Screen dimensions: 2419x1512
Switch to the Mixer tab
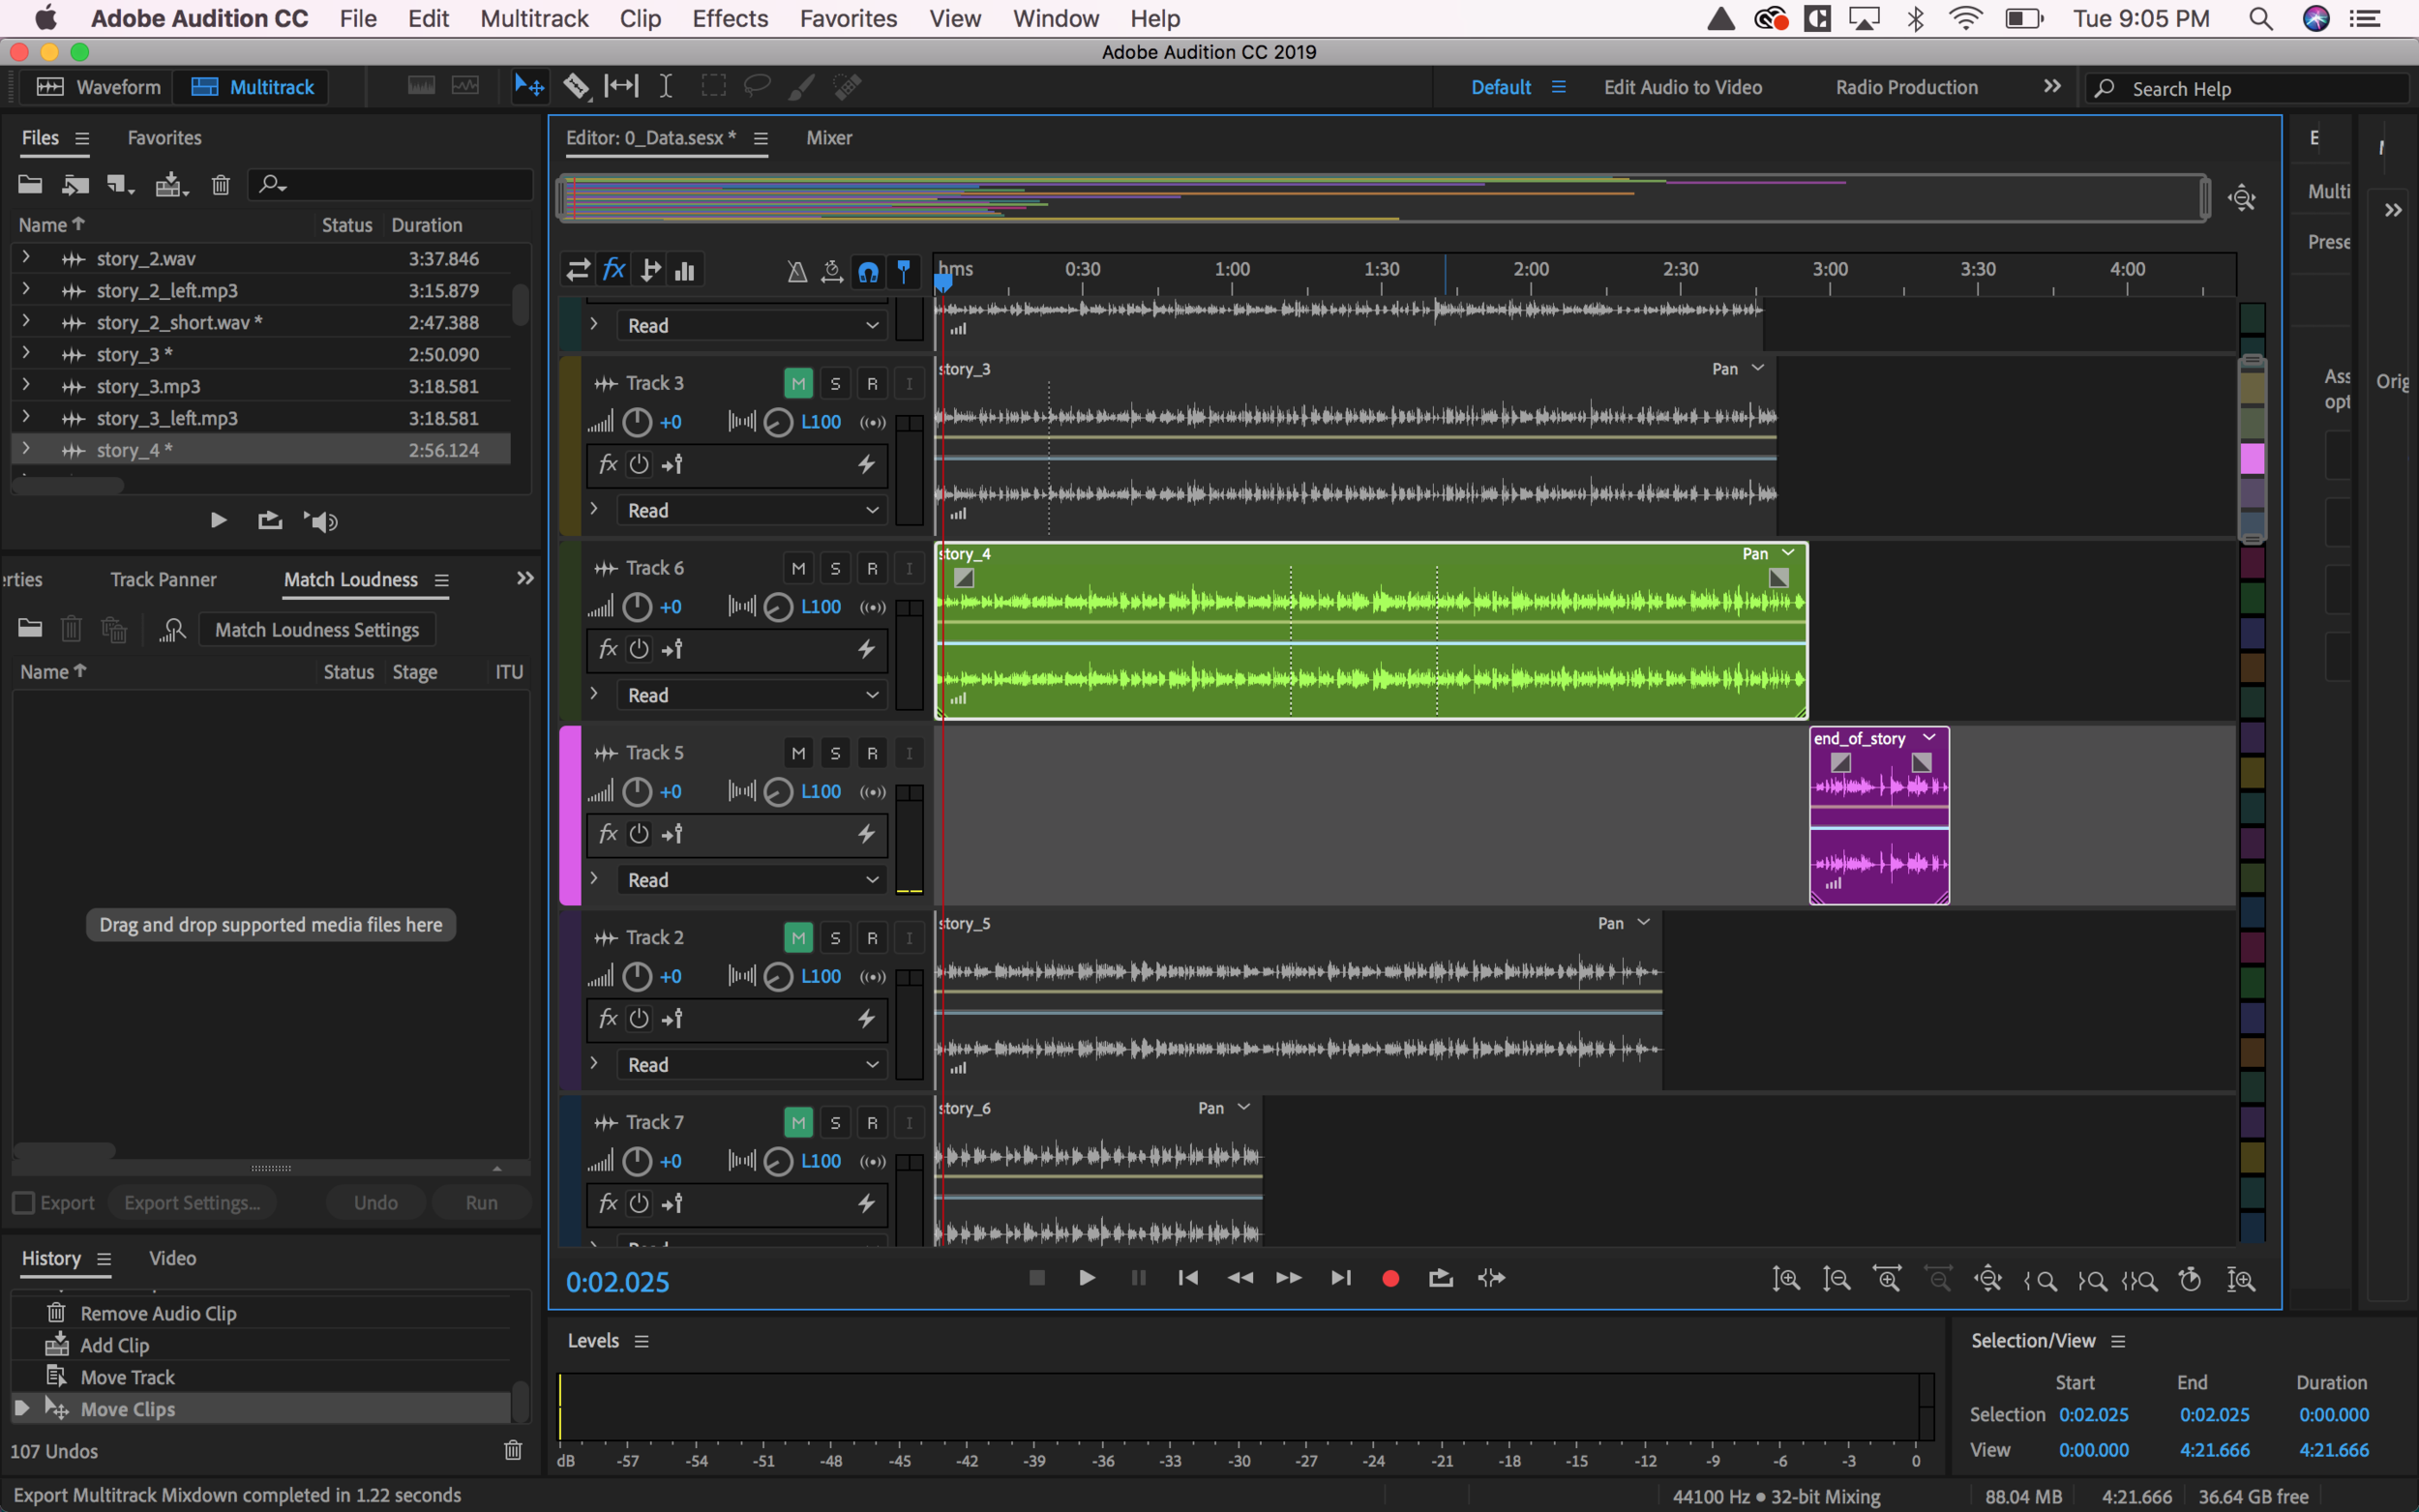click(x=828, y=138)
